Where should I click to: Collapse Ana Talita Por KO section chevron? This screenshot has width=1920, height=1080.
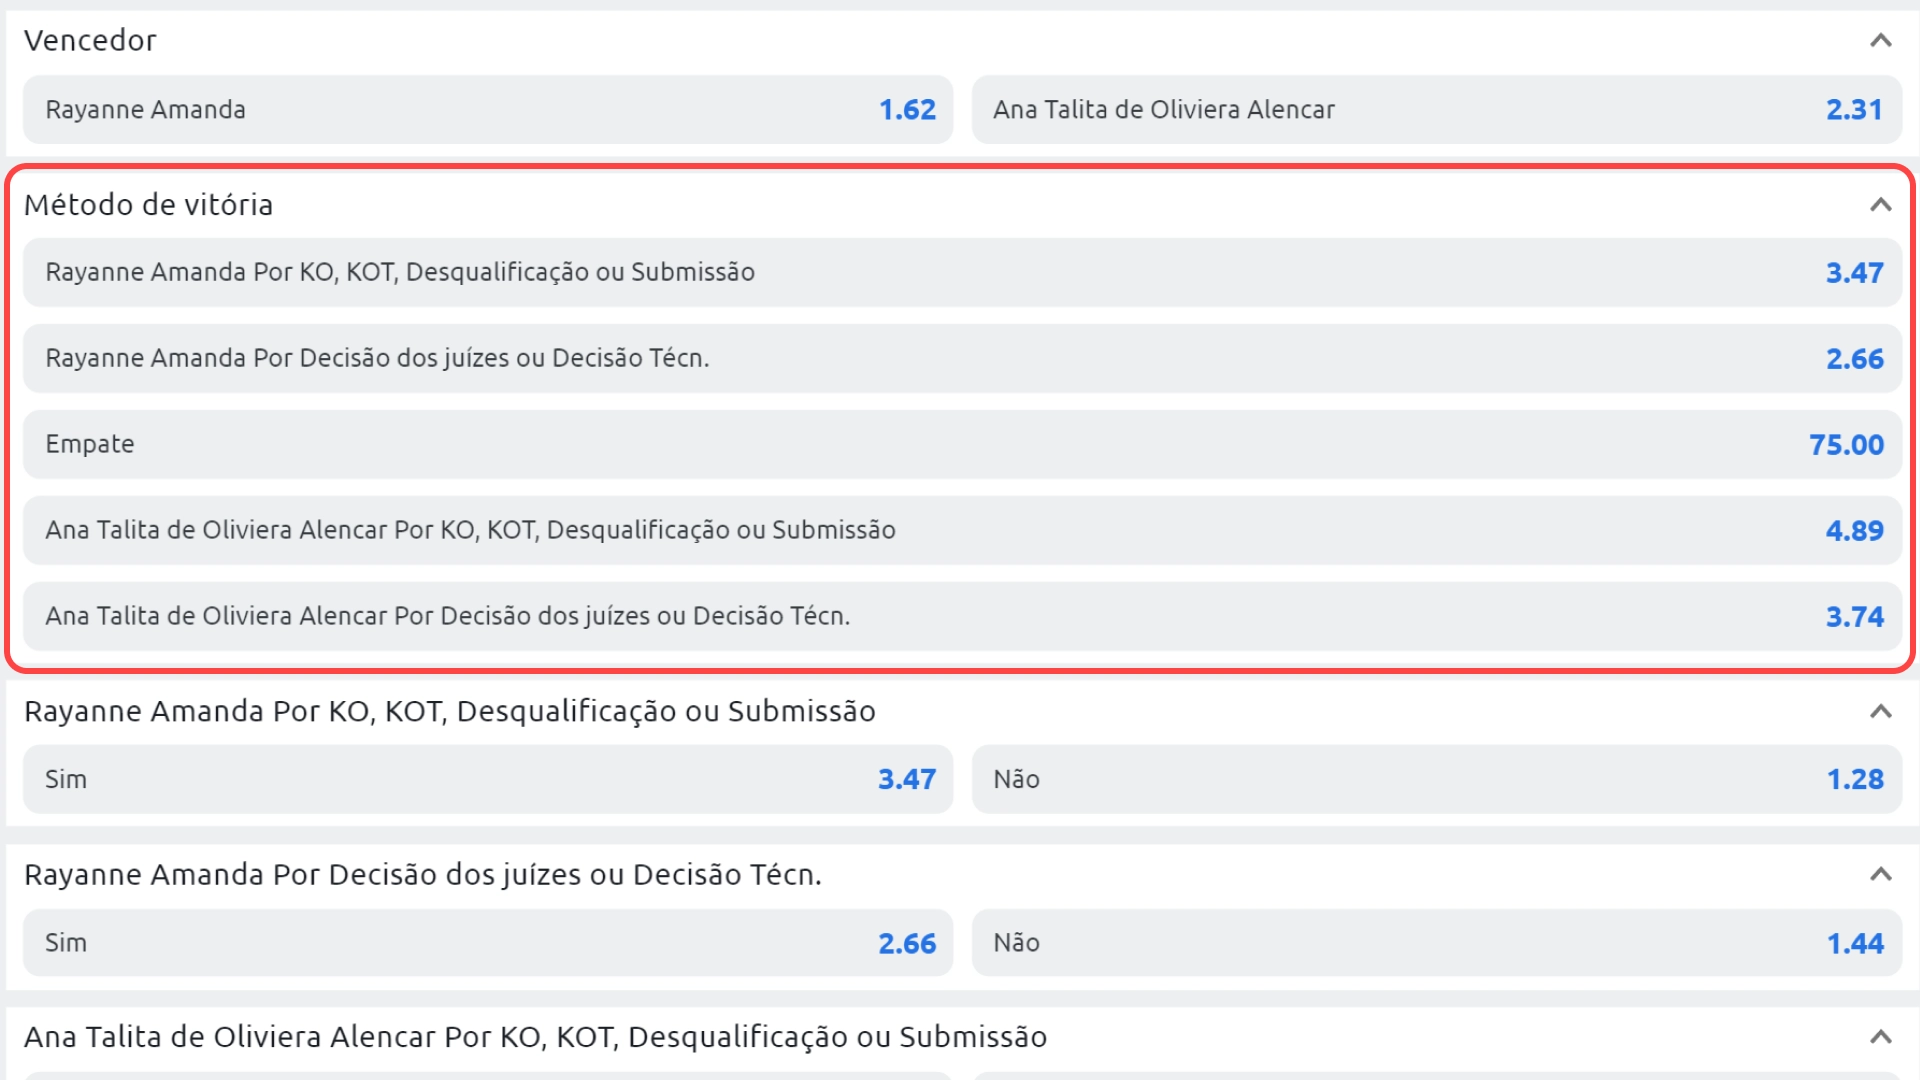click(1880, 1037)
